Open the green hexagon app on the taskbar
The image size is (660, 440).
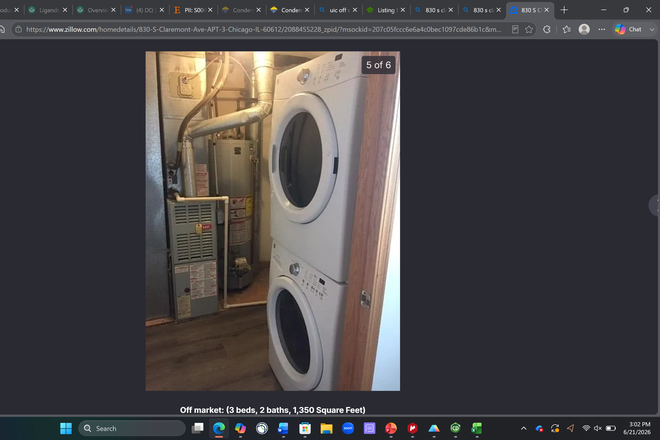click(x=455, y=428)
